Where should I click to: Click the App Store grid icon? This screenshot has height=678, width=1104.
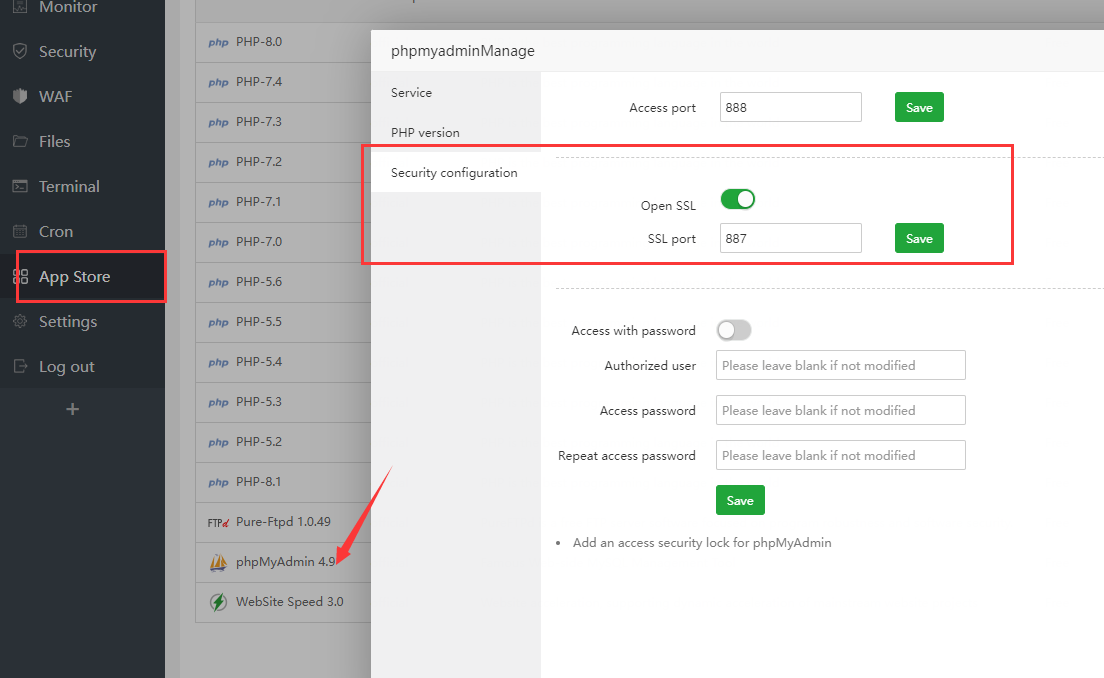tap(20, 277)
